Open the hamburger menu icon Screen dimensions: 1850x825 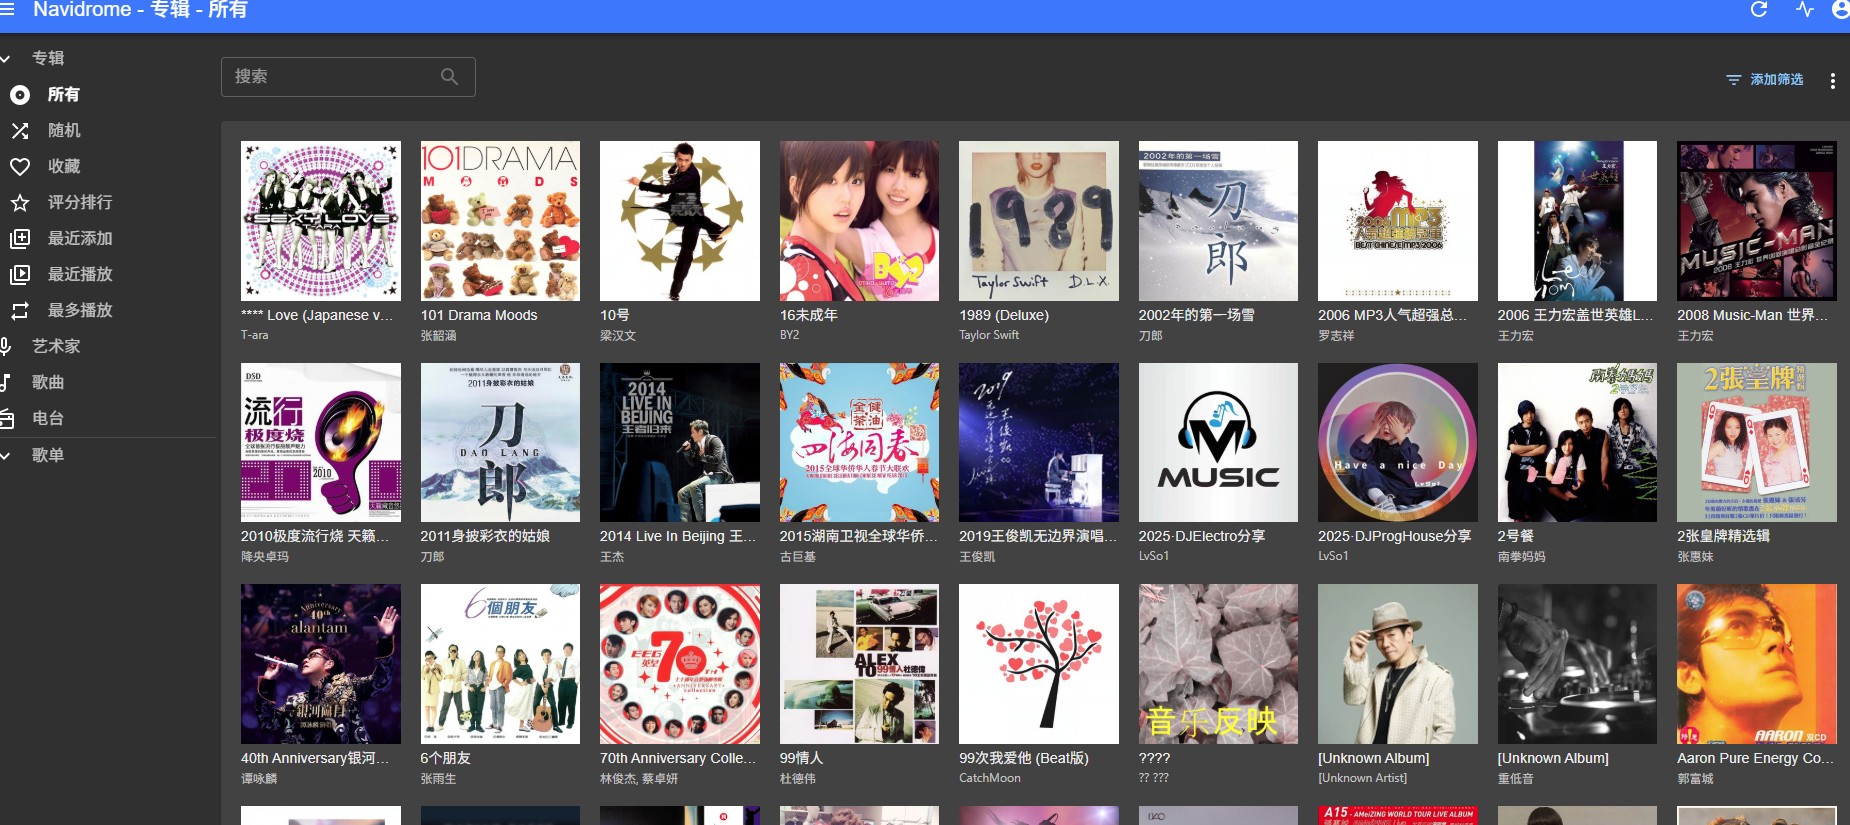coord(7,9)
